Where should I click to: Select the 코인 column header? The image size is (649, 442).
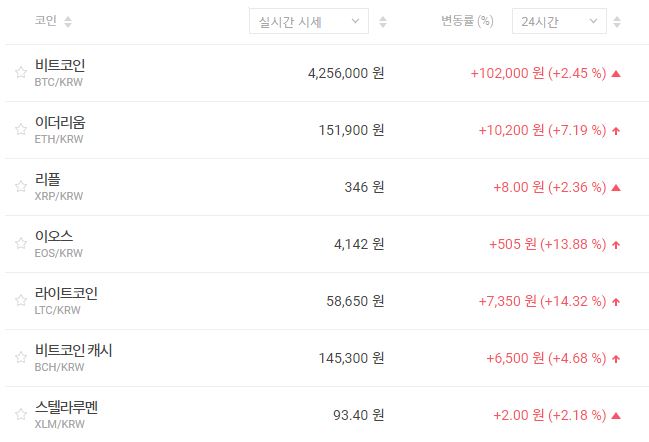point(45,21)
